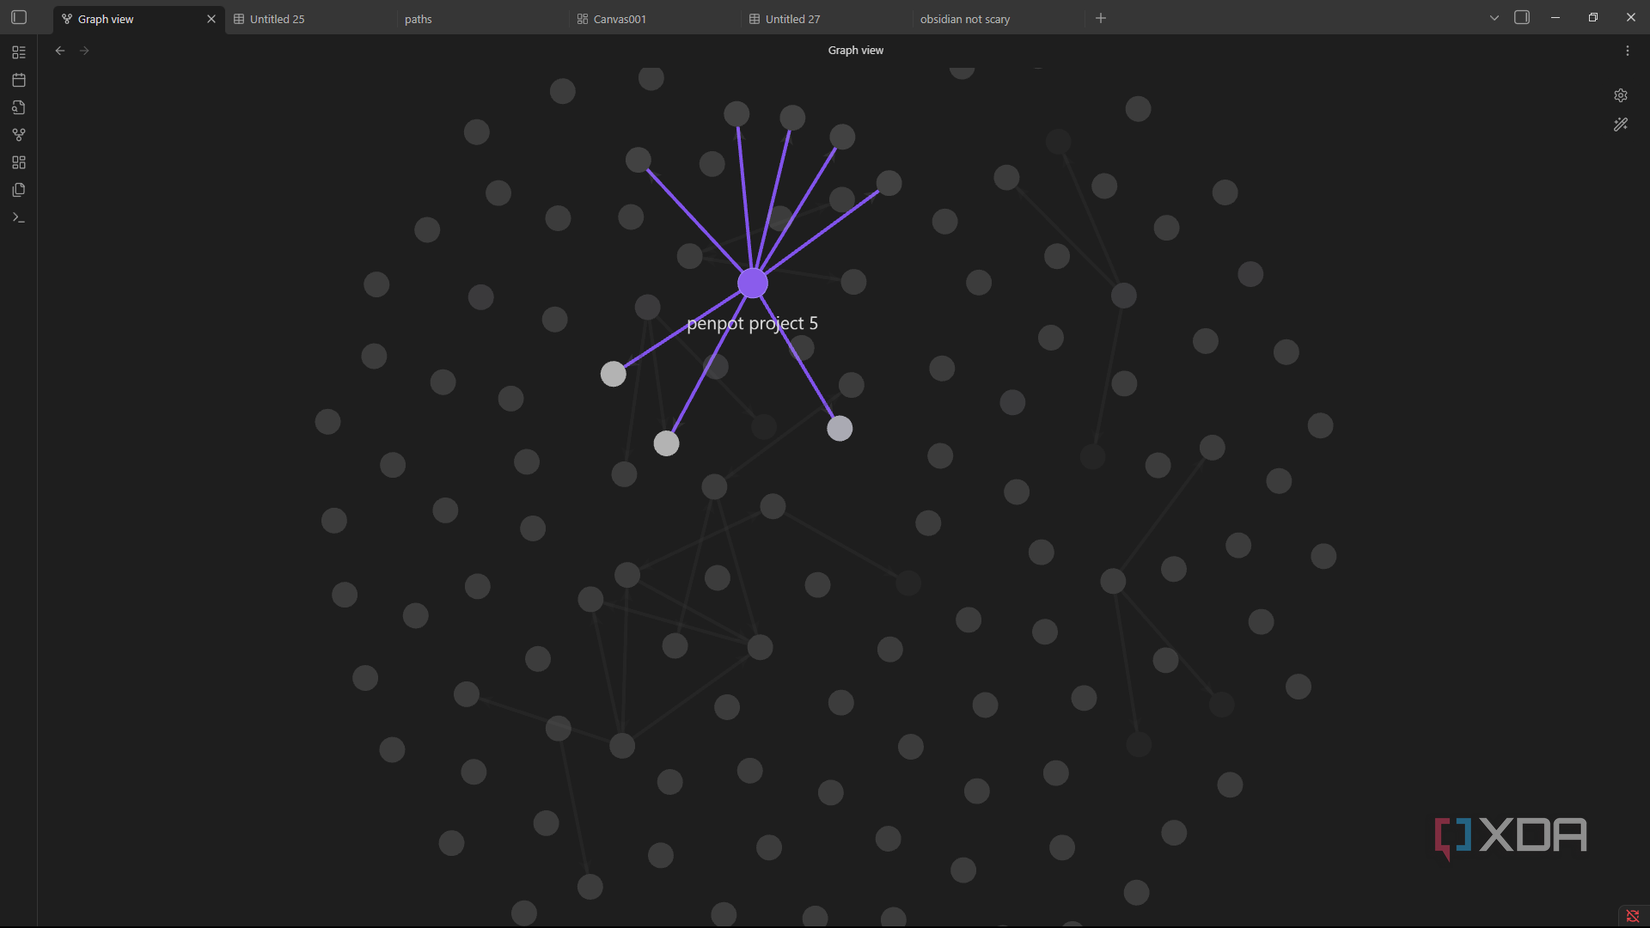Close the Graph view tab
This screenshot has height=928, width=1650.
point(211,18)
